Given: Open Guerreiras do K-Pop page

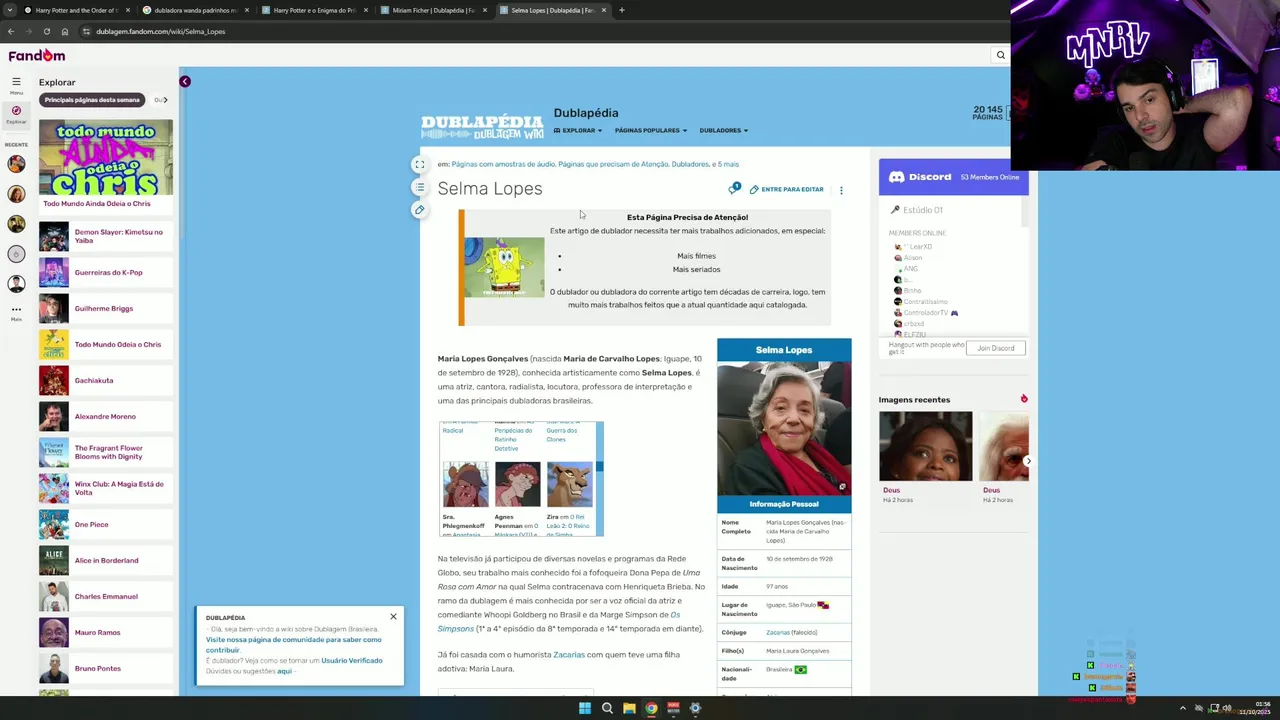Looking at the screenshot, I should (105, 272).
